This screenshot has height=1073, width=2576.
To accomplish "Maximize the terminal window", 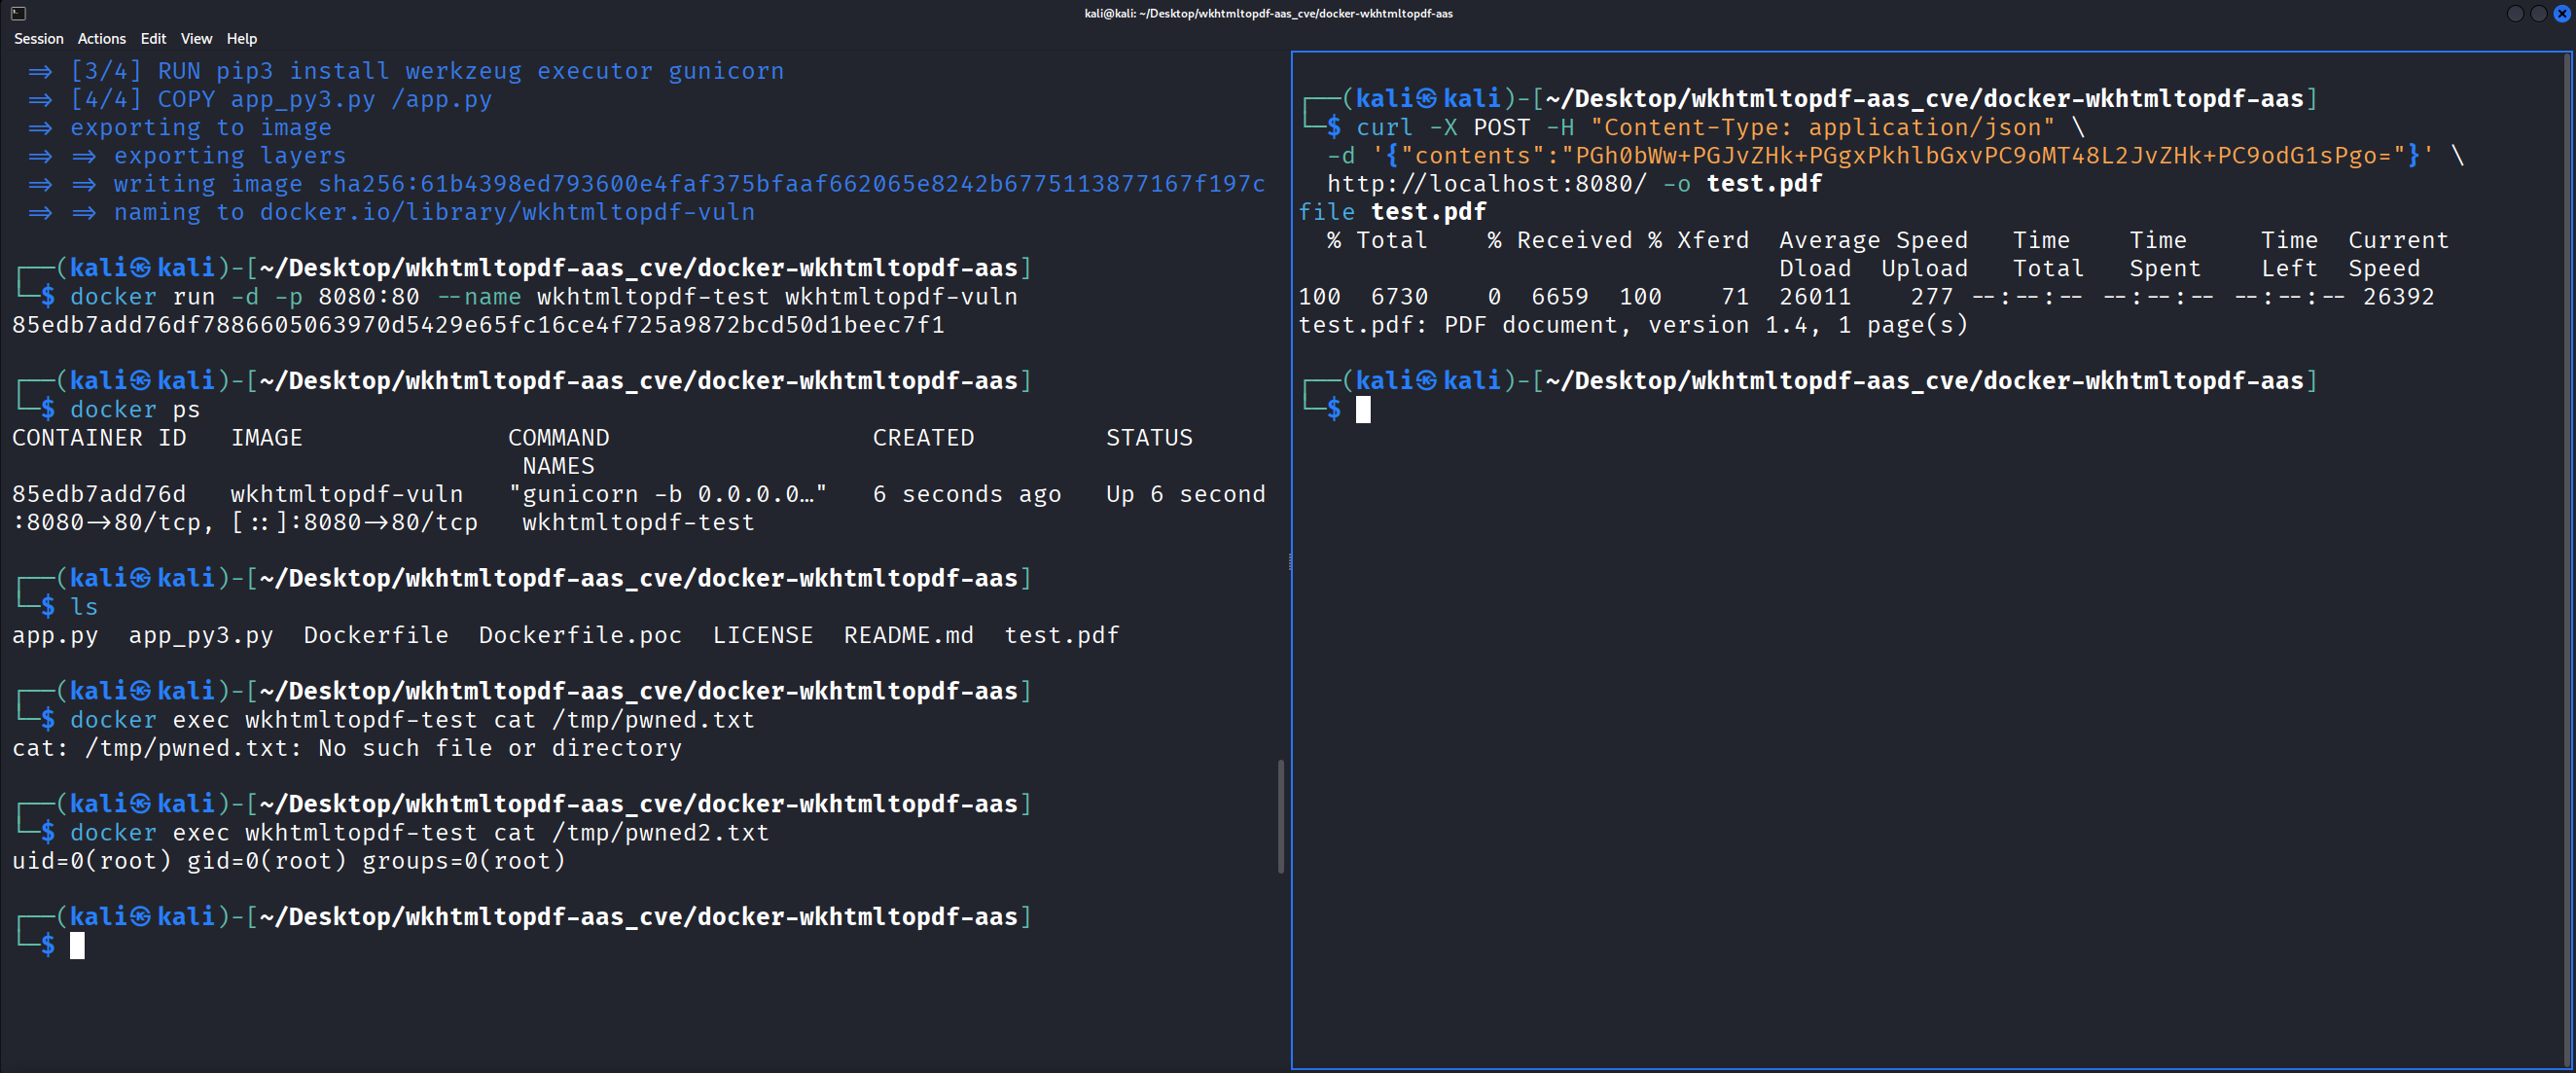I will pos(2538,13).
